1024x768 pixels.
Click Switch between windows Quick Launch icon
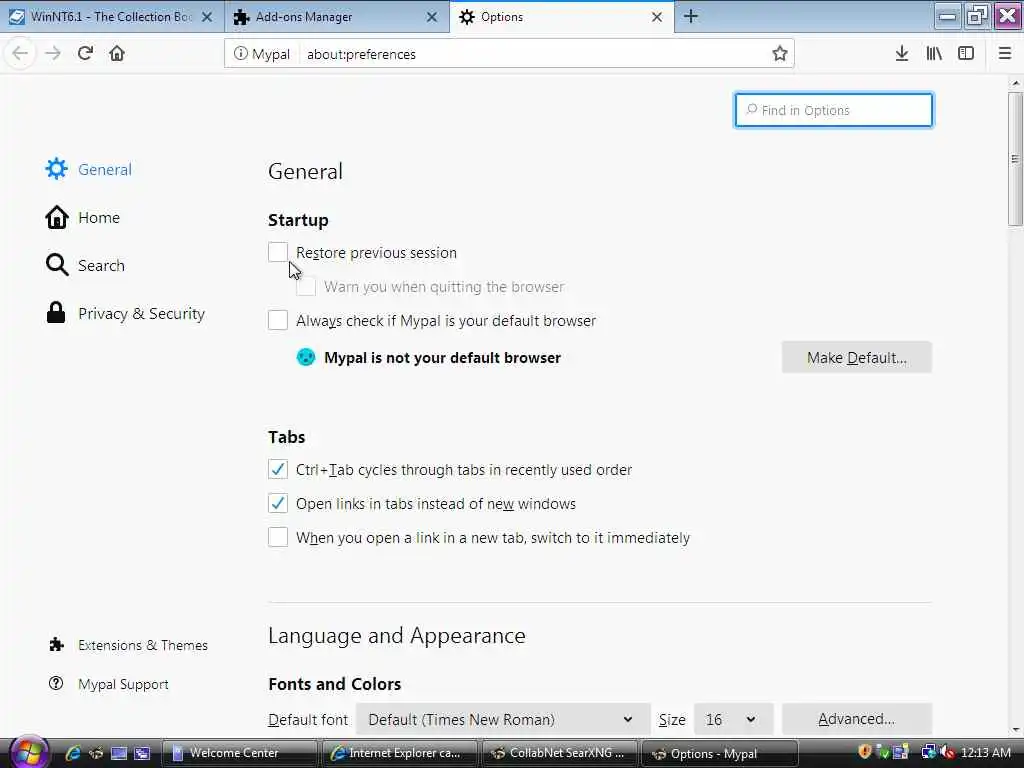(x=142, y=753)
